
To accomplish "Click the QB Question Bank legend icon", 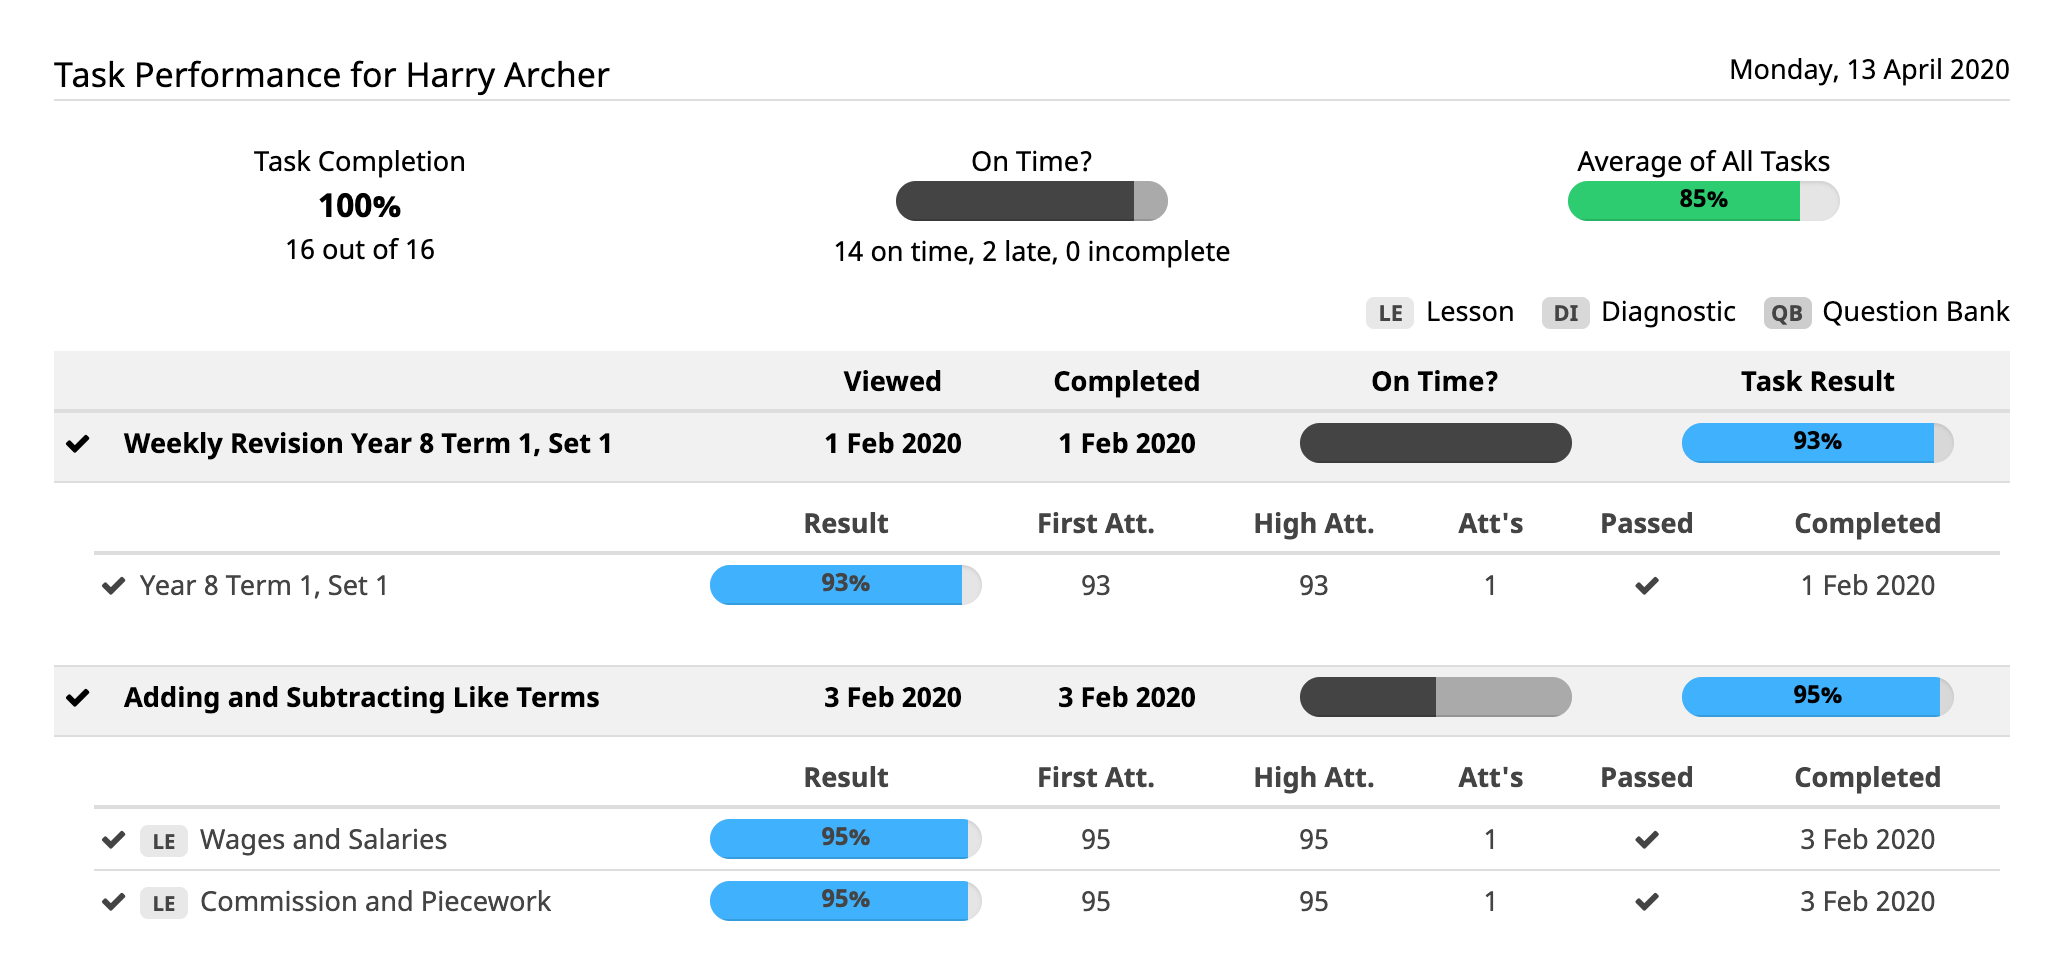I will coord(1787,313).
